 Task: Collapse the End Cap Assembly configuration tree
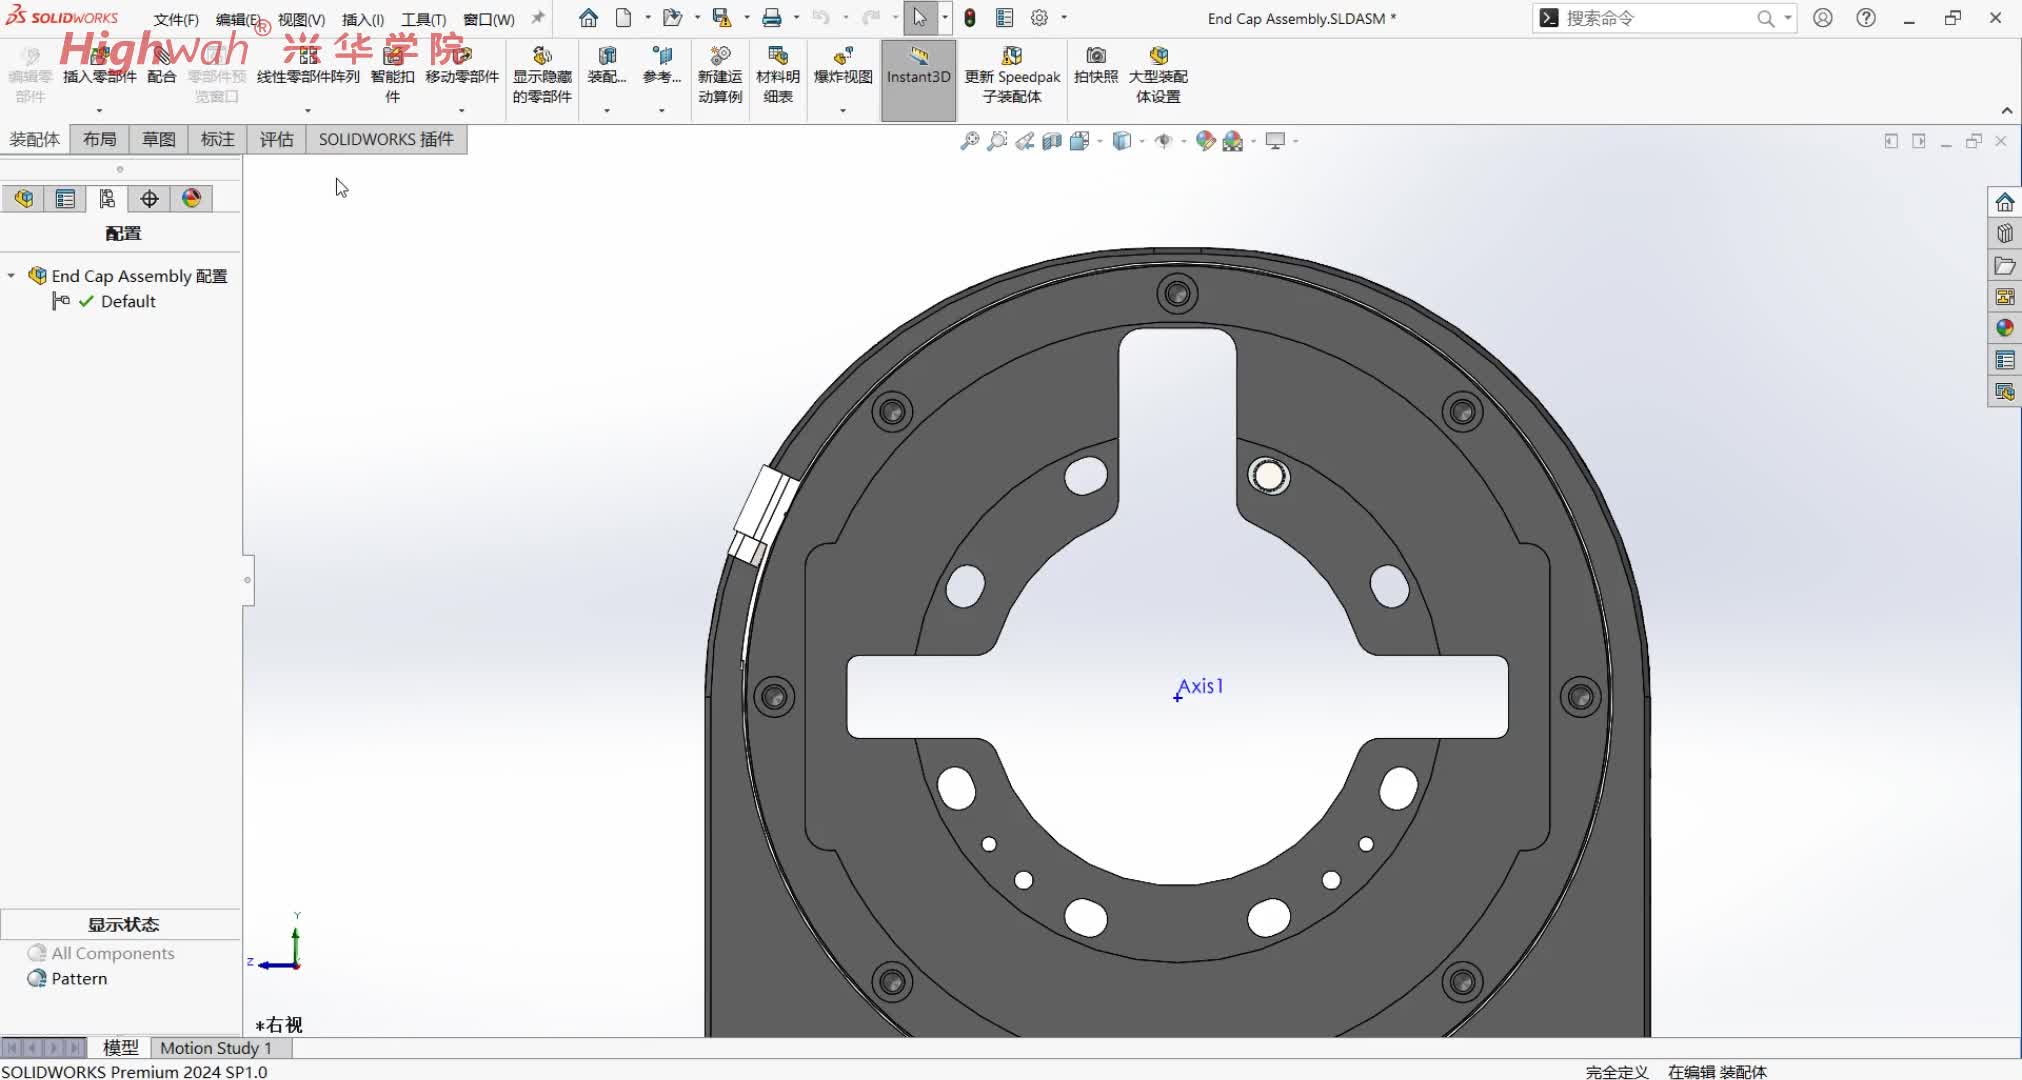tap(11, 275)
